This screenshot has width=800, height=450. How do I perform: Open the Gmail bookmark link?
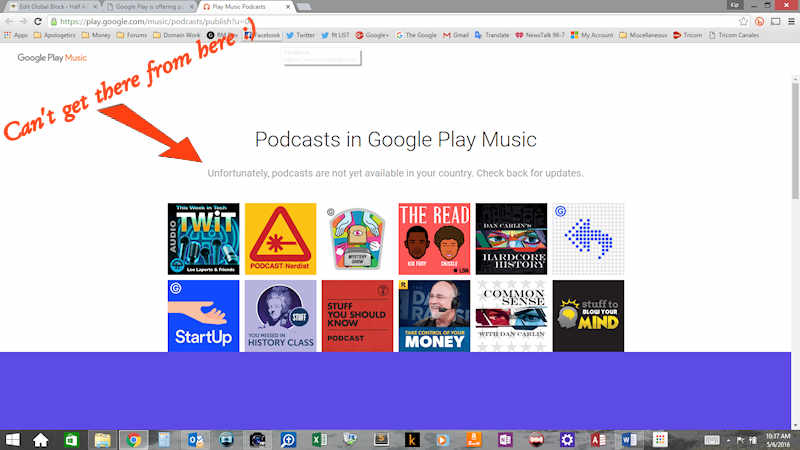tap(455, 35)
